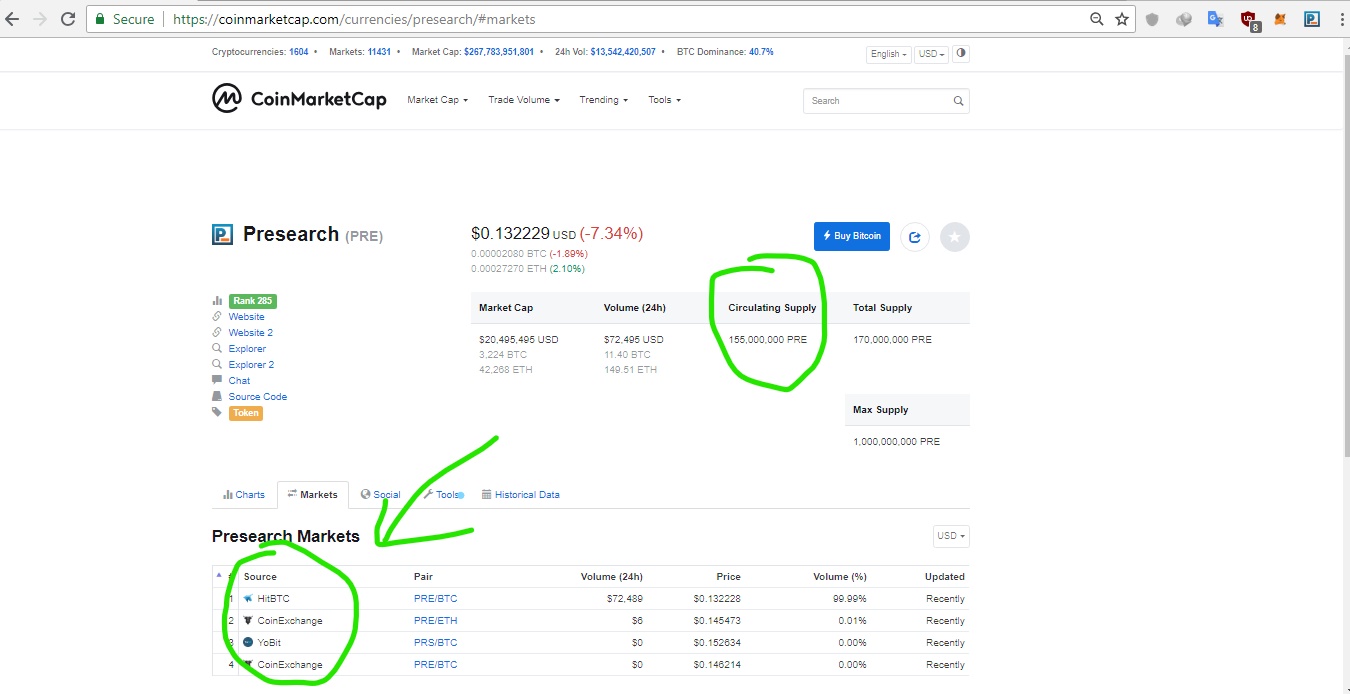Expand the Market Cap menu
Image resolution: width=1350 pixels, height=694 pixels.
click(437, 100)
